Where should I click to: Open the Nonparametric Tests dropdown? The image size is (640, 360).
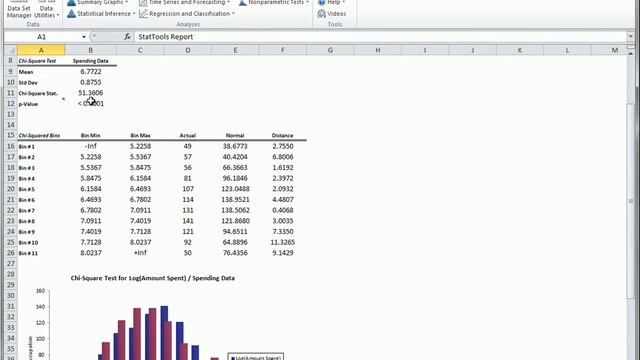tap(274, 2)
